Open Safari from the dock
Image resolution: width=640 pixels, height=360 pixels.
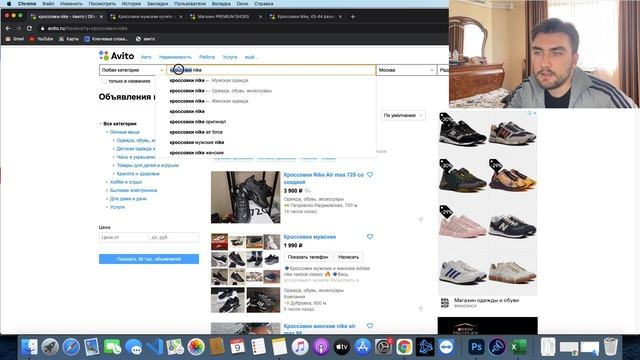[x=71, y=347]
